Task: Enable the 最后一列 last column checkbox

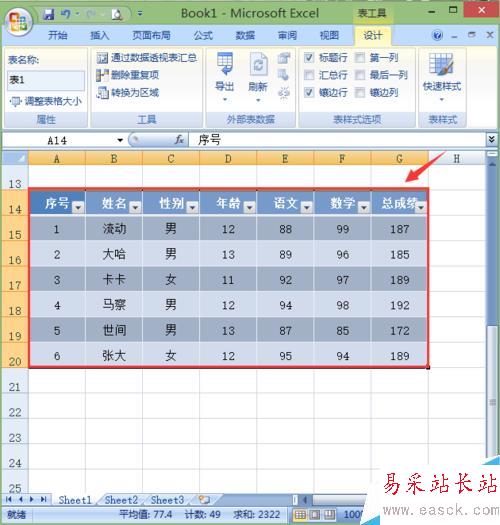Action: 360,75
